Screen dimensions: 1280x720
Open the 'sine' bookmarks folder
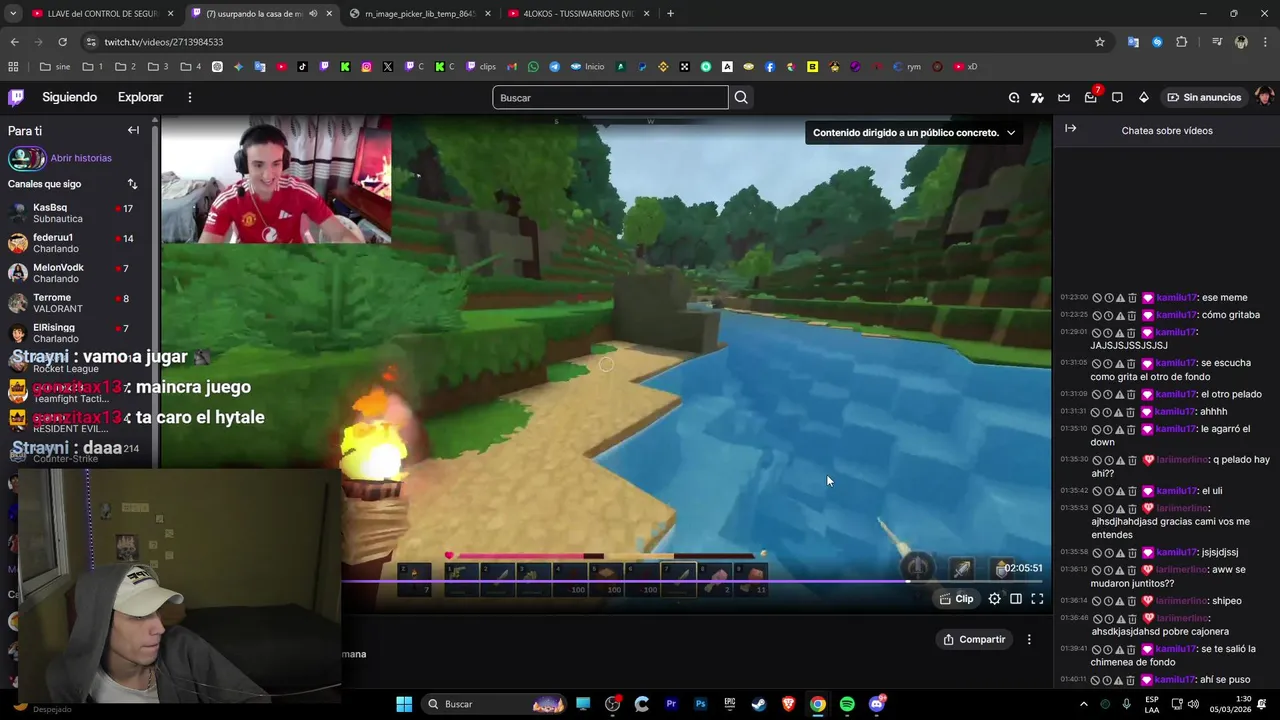[55, 67]
